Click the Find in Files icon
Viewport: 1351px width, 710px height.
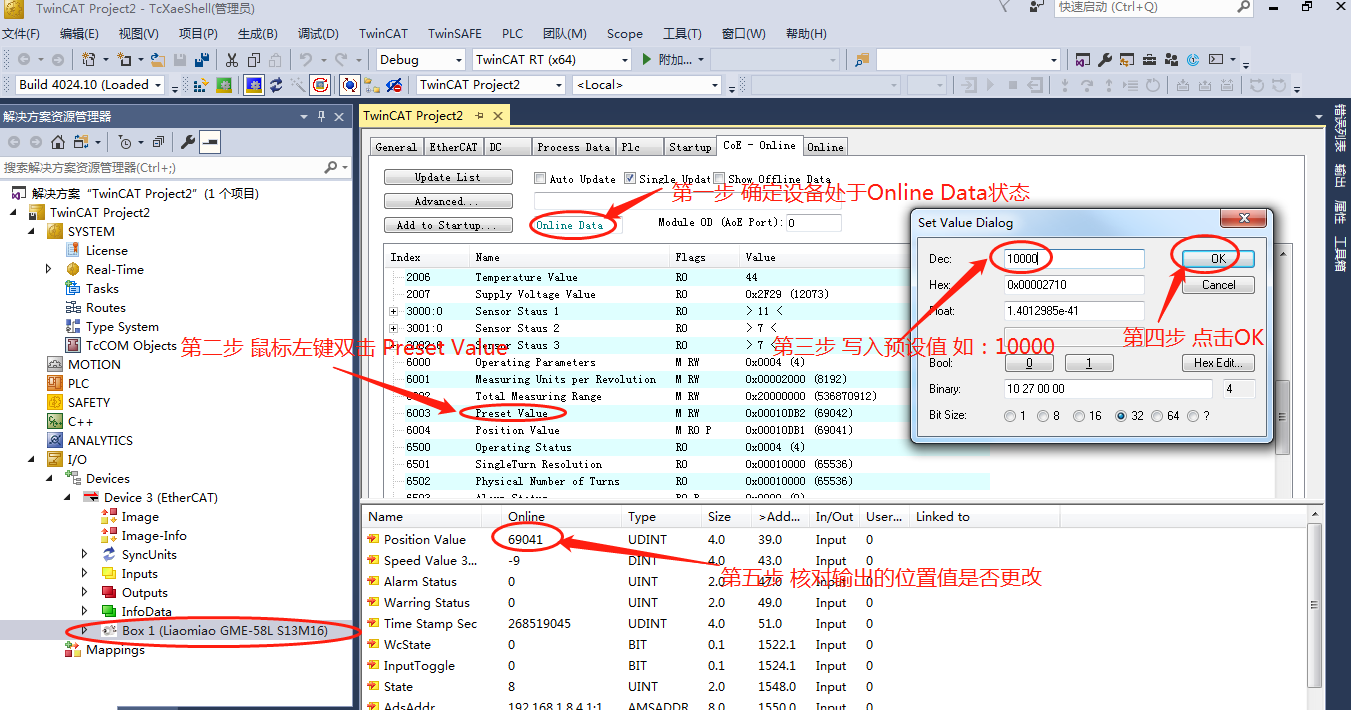(863, 60)
